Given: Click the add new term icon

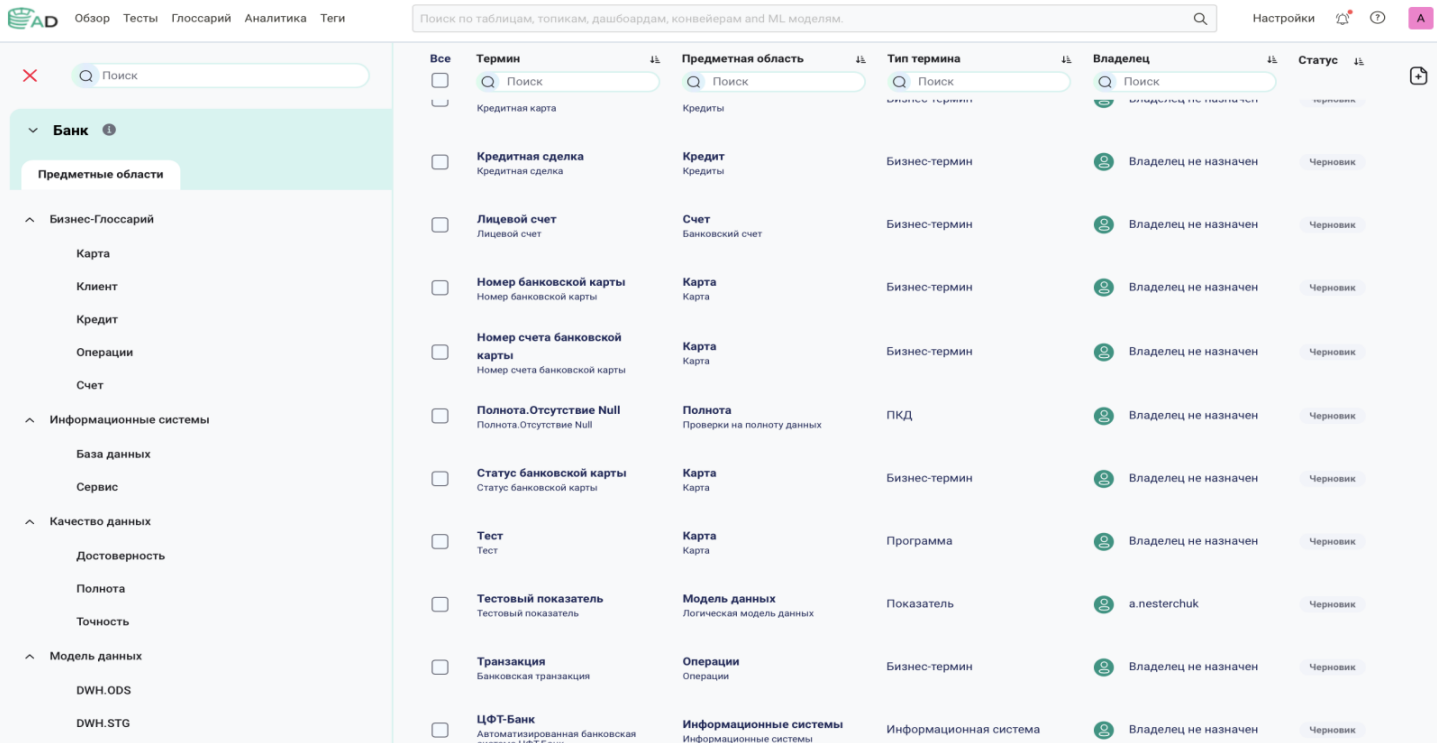Looking at the screenshot, I should (x=1418, y=76).
